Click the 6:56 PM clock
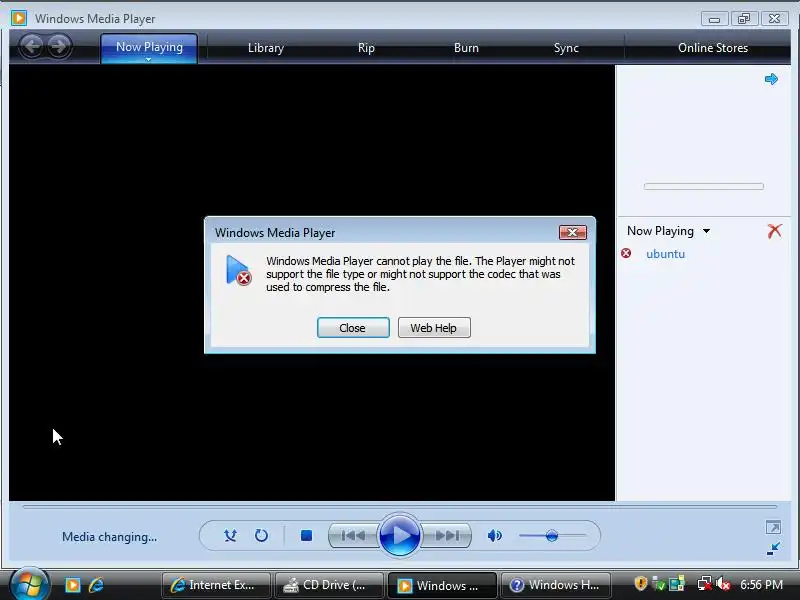 tap(761, 585)
